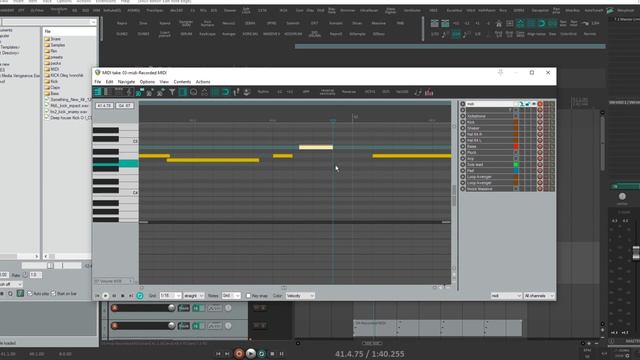
Task: Jump to start in MIDI editor transport
Action: tap(97, 296)
